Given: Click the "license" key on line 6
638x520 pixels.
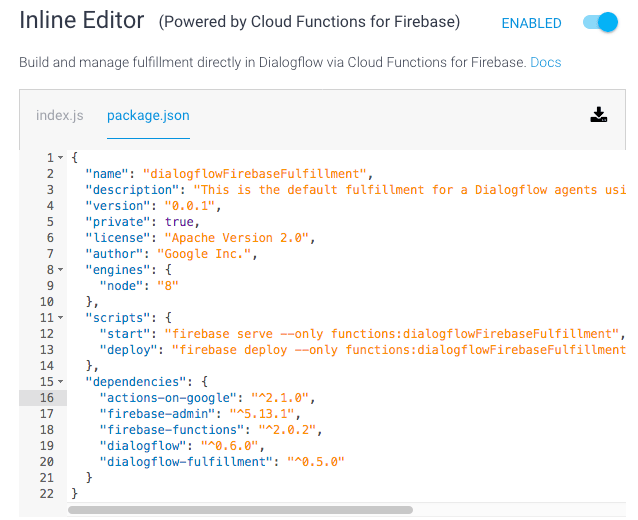Looking at the screenshot, I should coord(118,238).
